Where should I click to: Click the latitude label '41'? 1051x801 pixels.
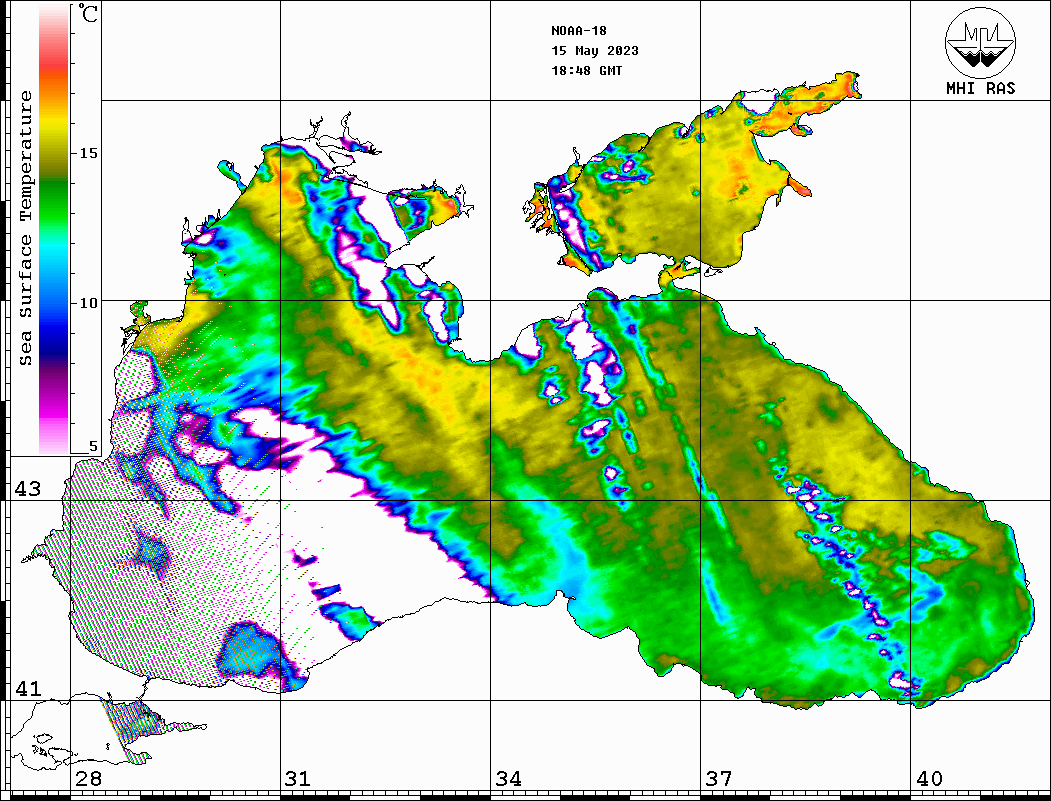point(28,688)
